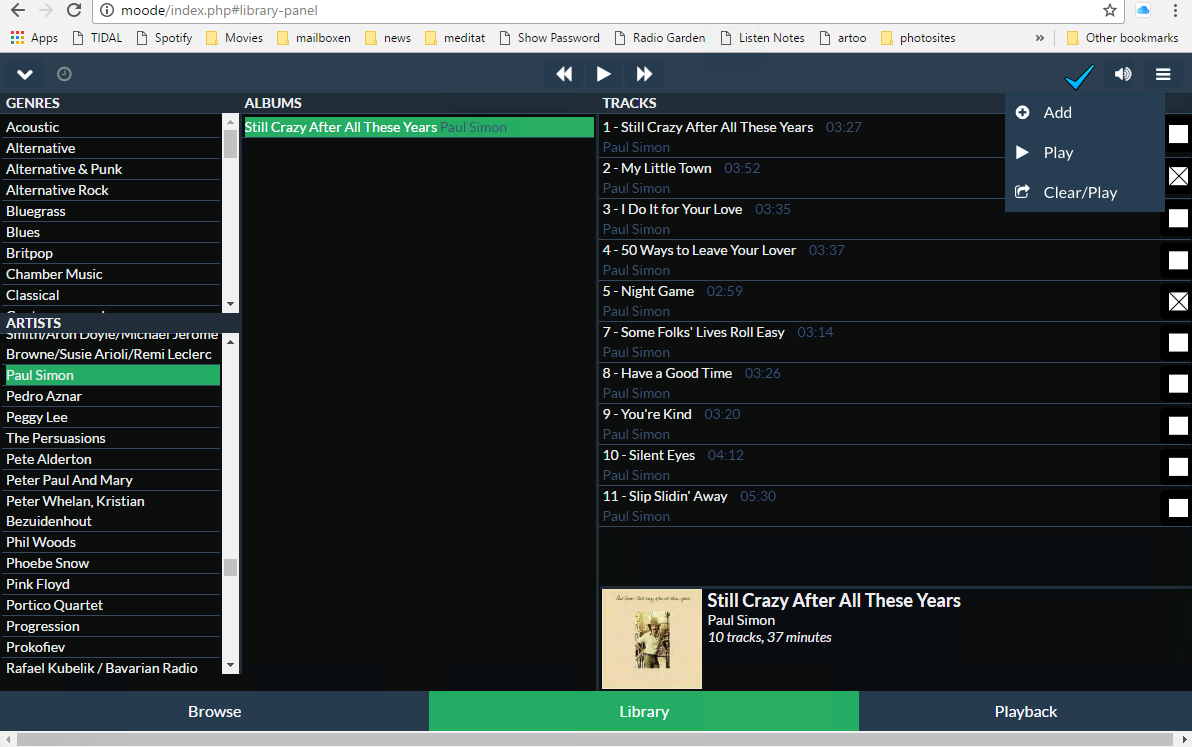Select the Bluegrass genre

click(113, 211)
